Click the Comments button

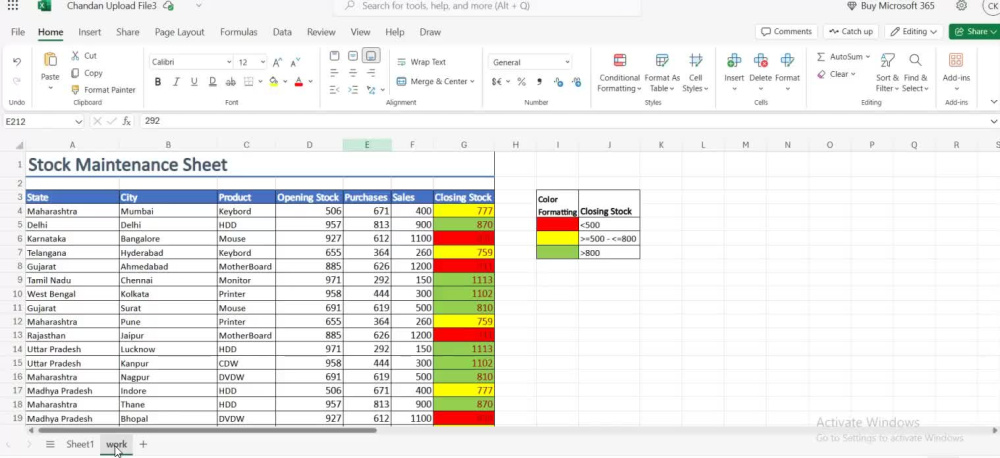[786, 31]
